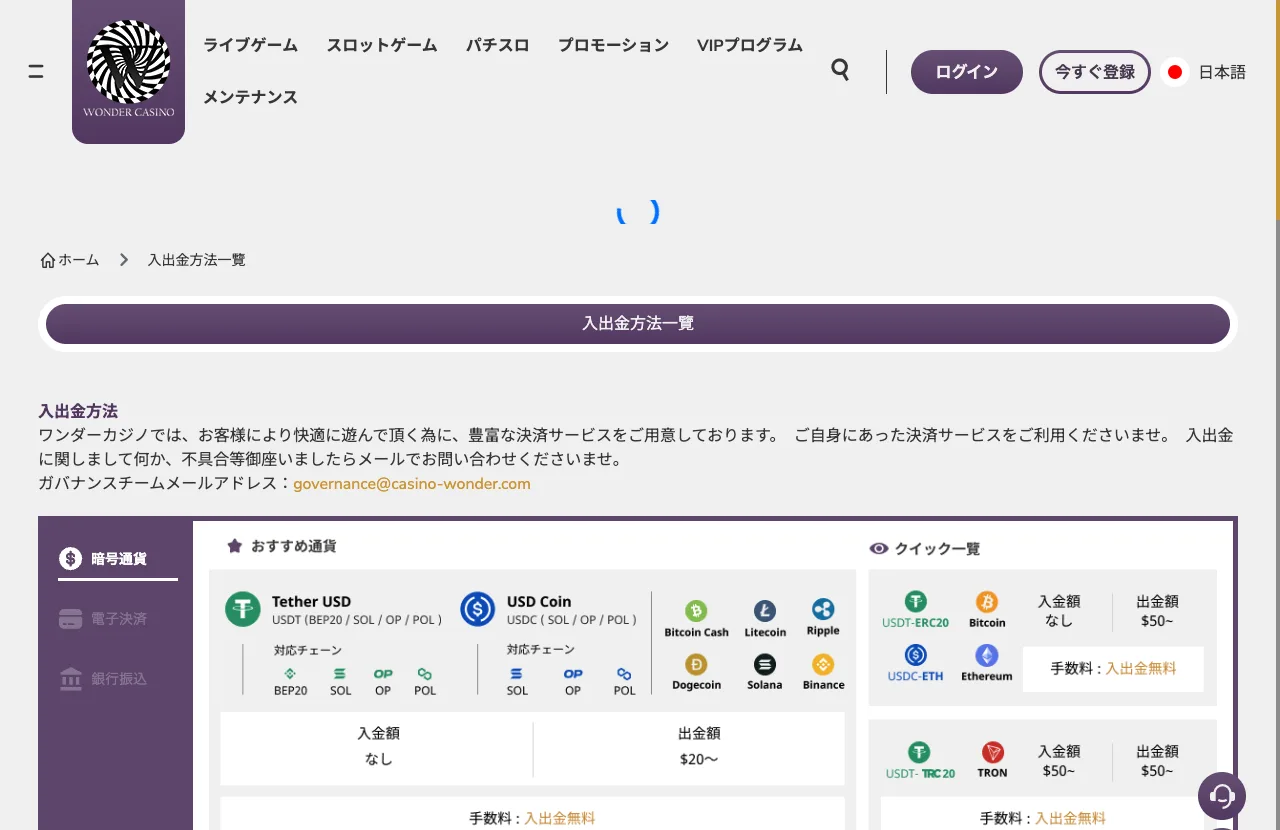Open the スロットゲーム menu
Screen dimensions: 1280x830
click(381, 45)
